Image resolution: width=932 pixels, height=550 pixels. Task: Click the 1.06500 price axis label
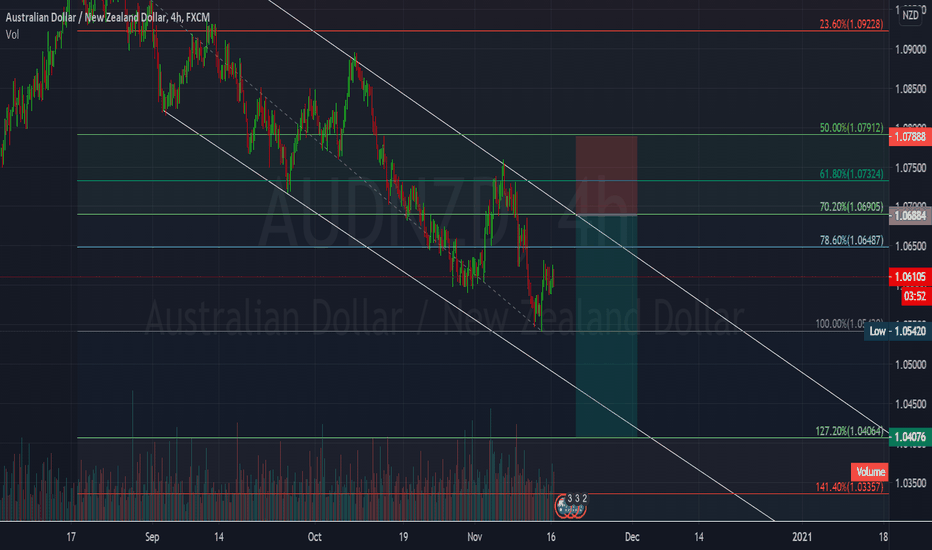pyautogui.click(x=910, y=246)
